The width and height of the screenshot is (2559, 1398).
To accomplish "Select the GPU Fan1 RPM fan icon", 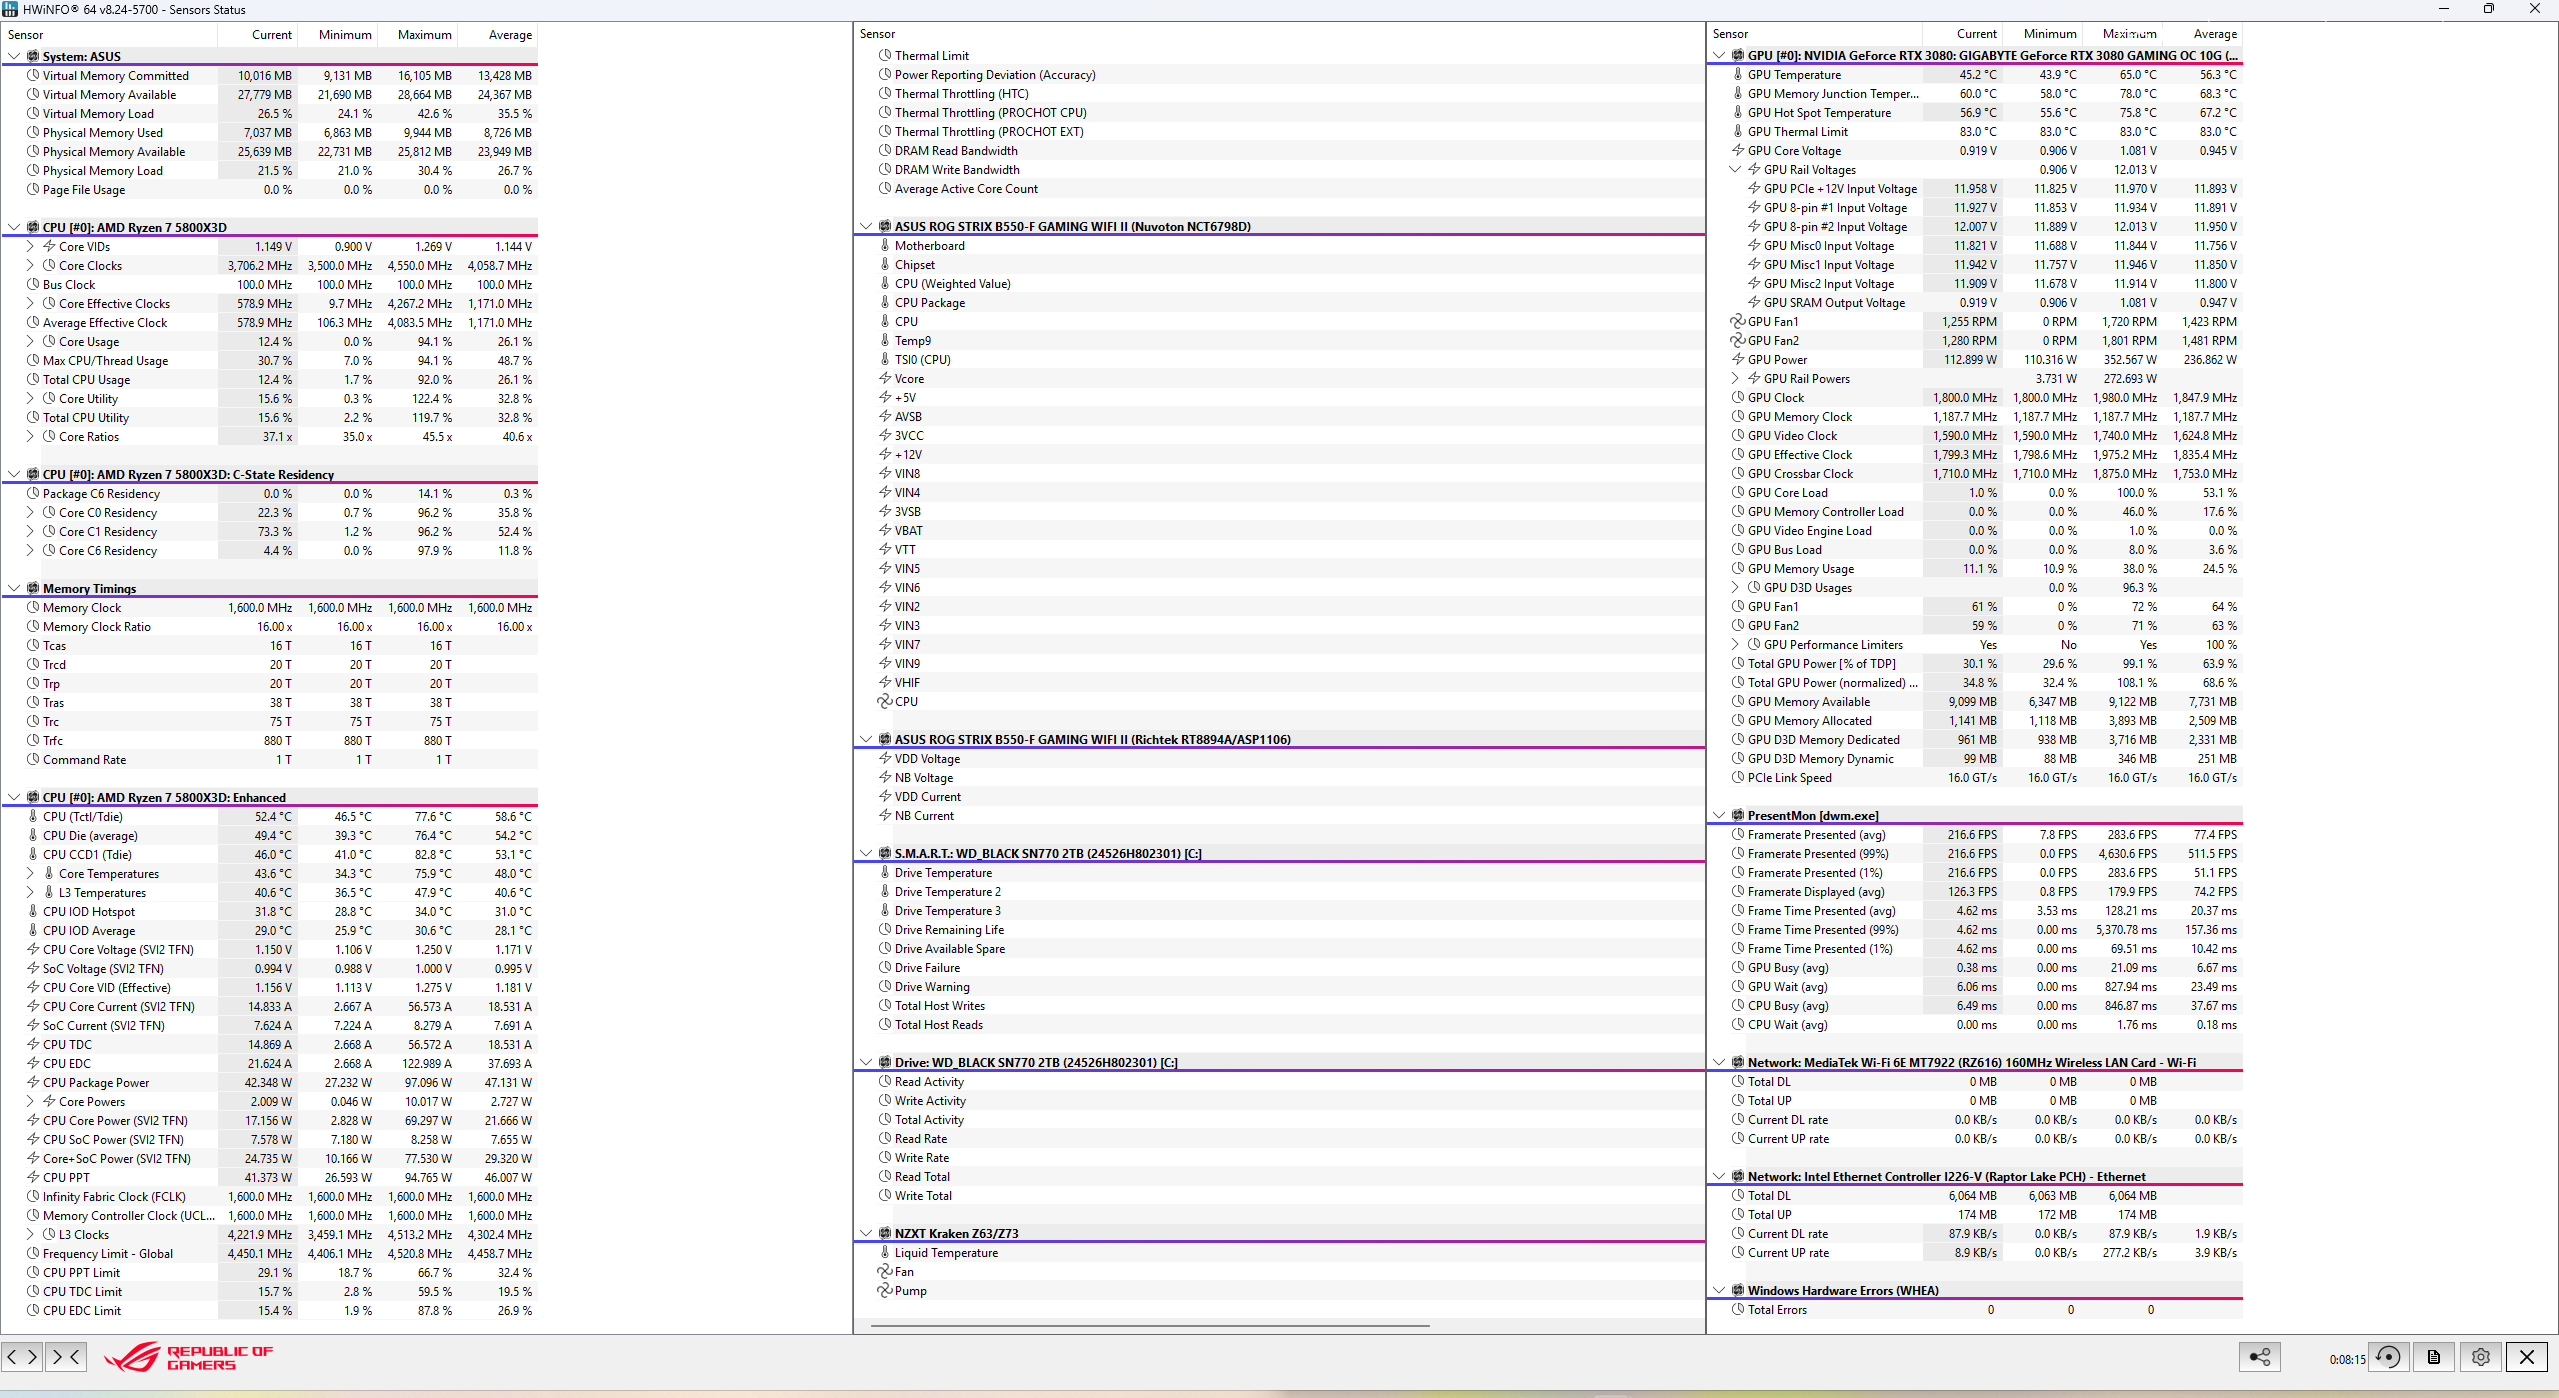I will tap(1738, 322).
